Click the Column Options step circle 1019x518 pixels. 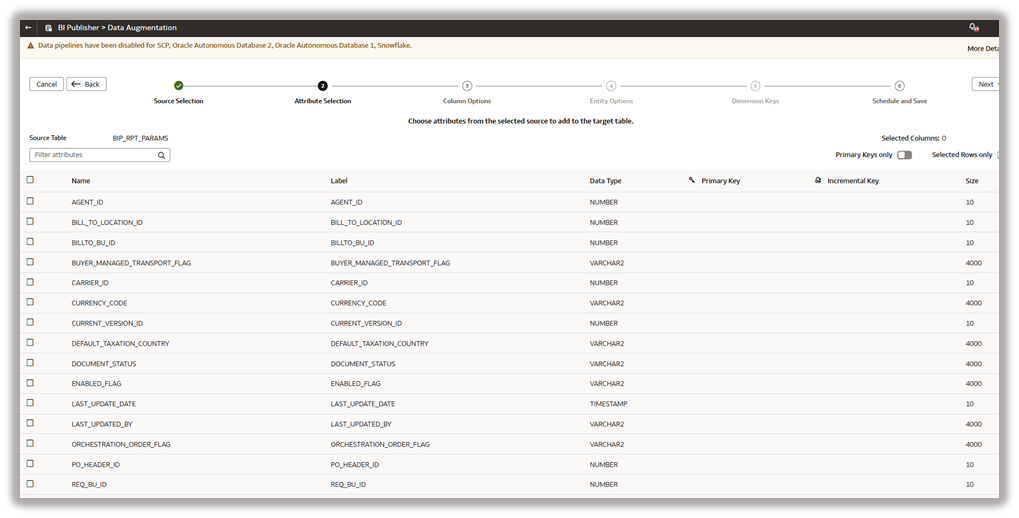tap(467, 86)
